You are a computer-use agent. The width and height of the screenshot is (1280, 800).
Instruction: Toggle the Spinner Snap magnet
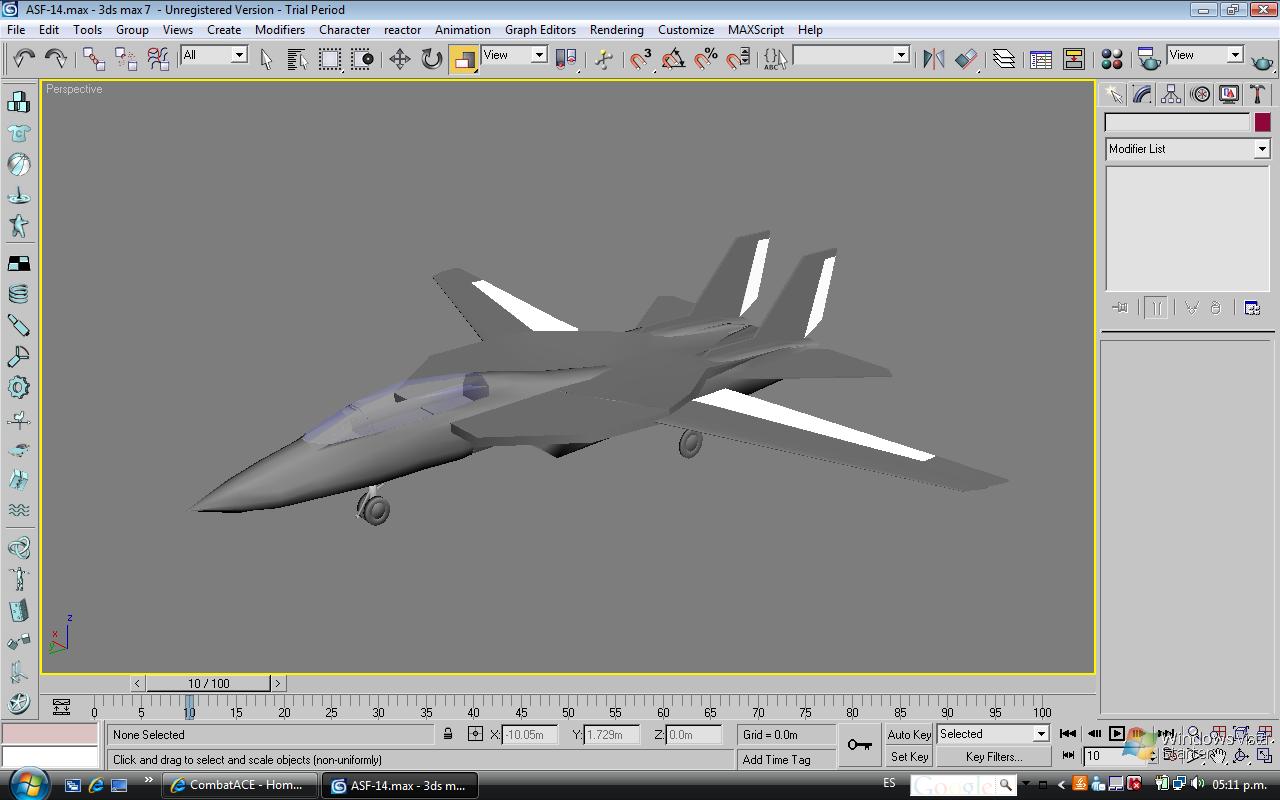[x=738, y=59]
